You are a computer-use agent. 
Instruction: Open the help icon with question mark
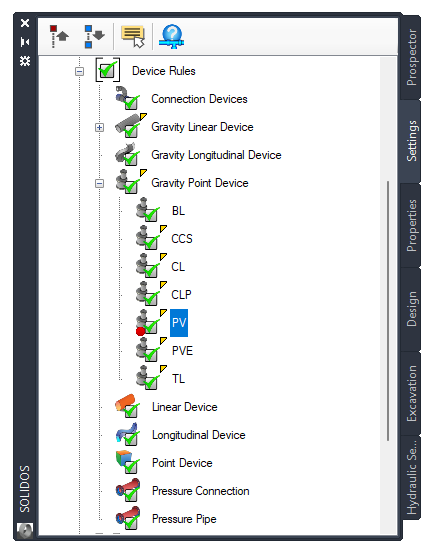coord(171,36)
